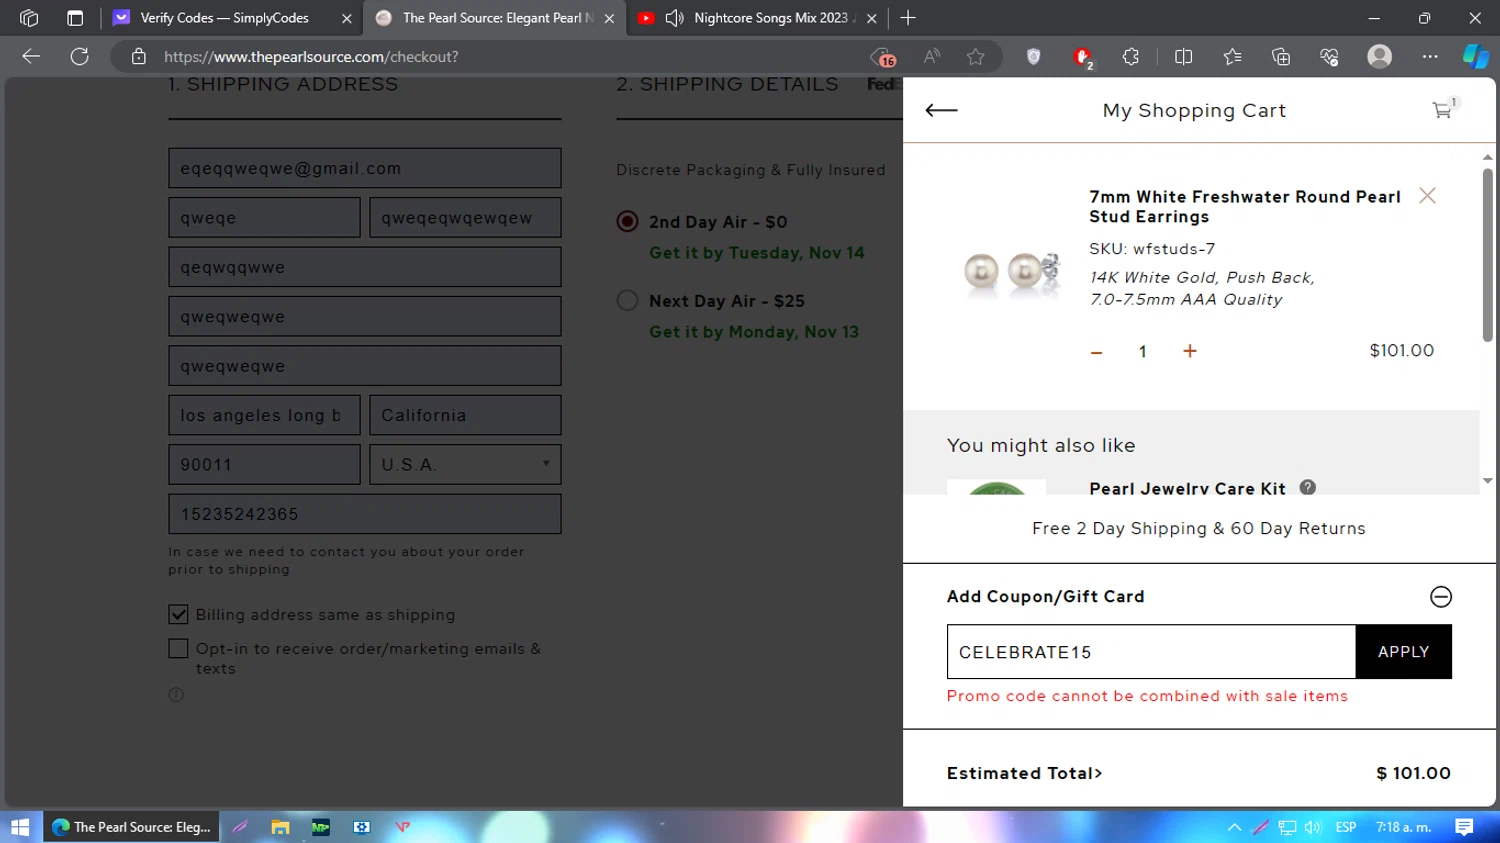Open network settings tray icon
The height and width of the screenshot is (843, 1500).
pos(1287,827)
